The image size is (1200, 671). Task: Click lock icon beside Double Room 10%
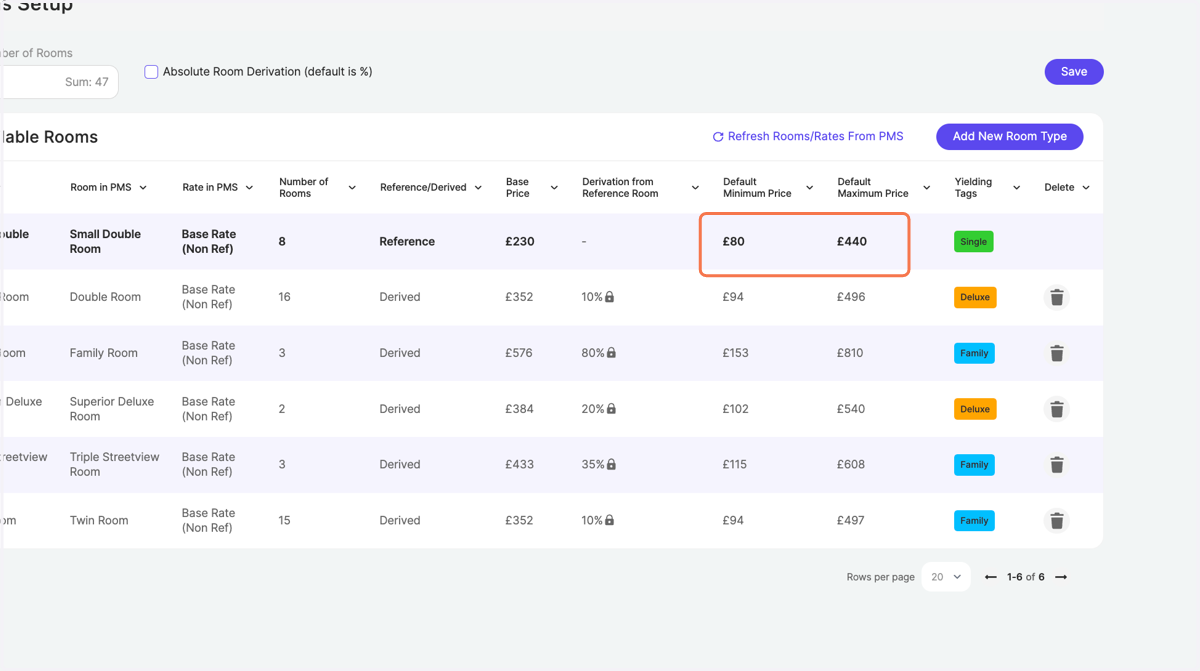coord(610,297)
